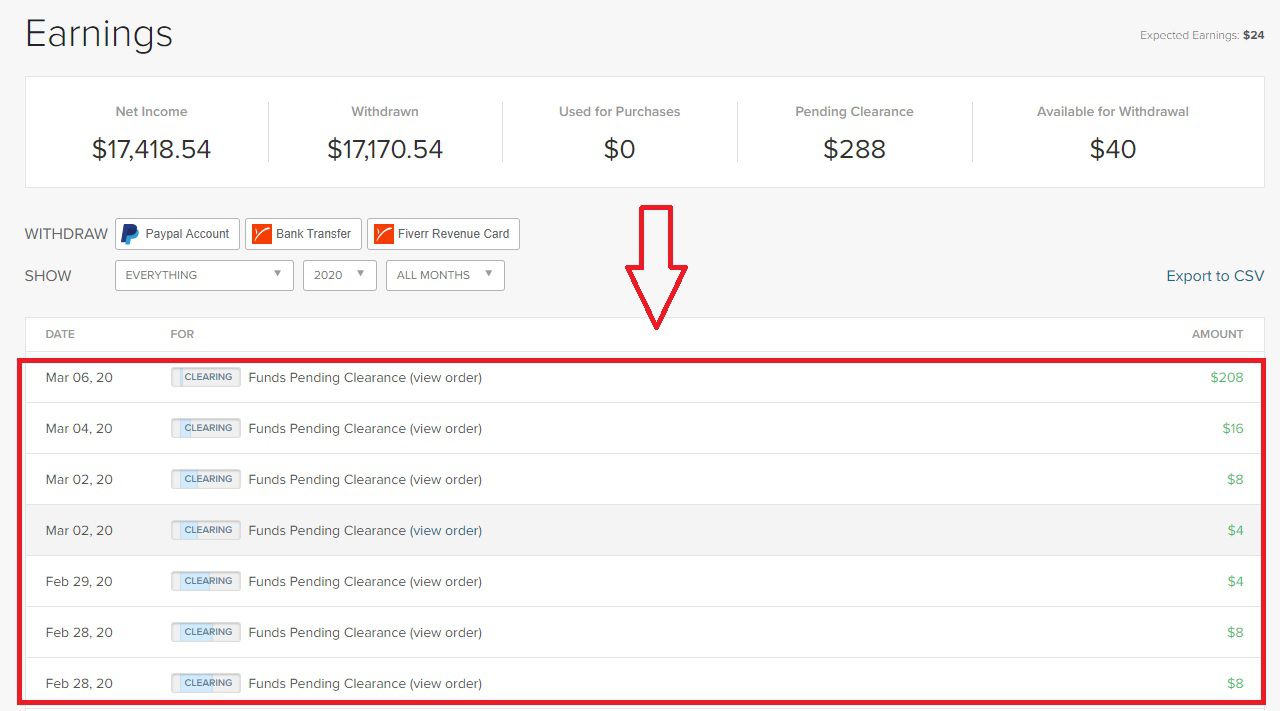1280x711 pixels.
Task: Click the CLEARING badge for $208 row
Action: [x=206, y=377]
